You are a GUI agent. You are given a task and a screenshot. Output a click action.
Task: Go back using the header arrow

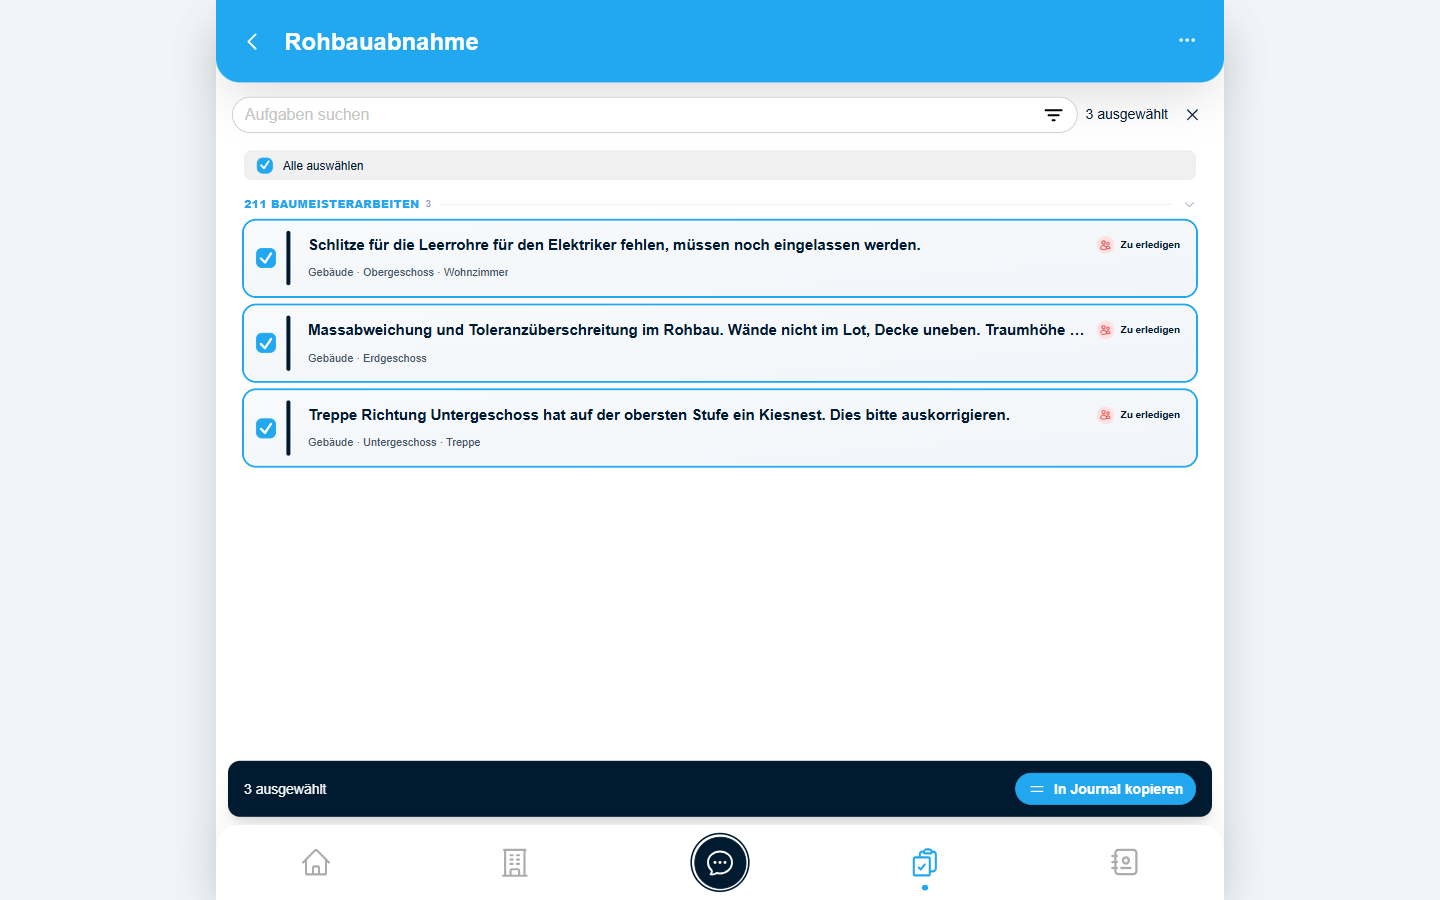[x=252, y=42]
